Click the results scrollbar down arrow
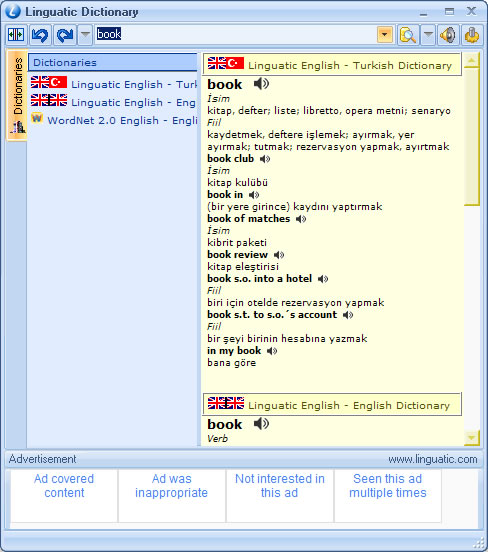 [x=471, y=438]
